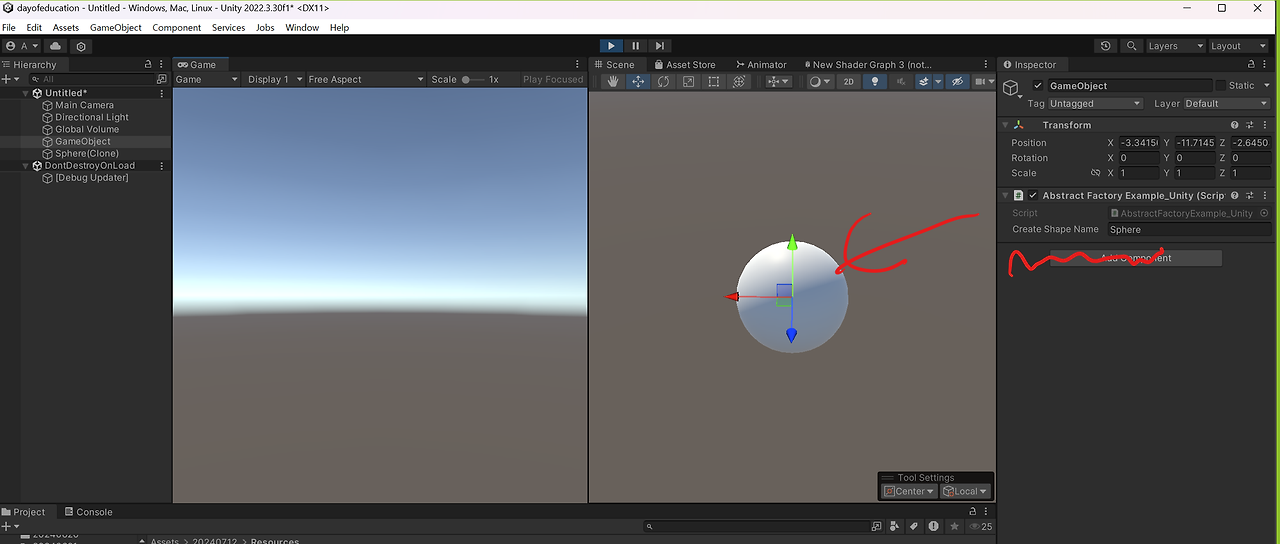Select the Scale tool in Scene toolbar
Image resolution: width=1280 pixels, height=544 pixels.
688,82
